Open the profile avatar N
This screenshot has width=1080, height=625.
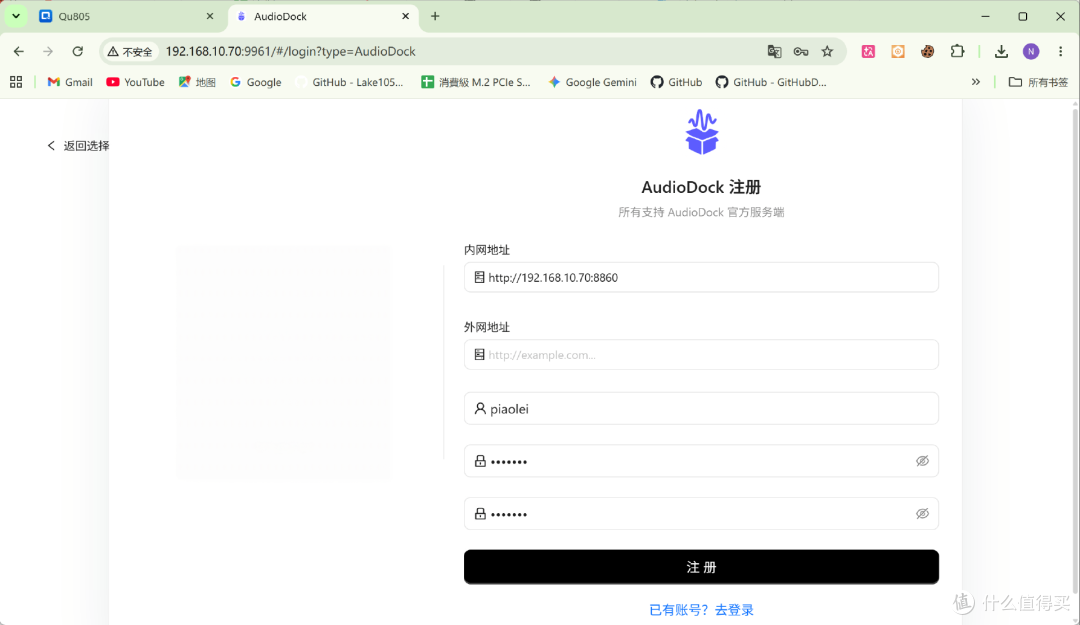(1030, 51)
